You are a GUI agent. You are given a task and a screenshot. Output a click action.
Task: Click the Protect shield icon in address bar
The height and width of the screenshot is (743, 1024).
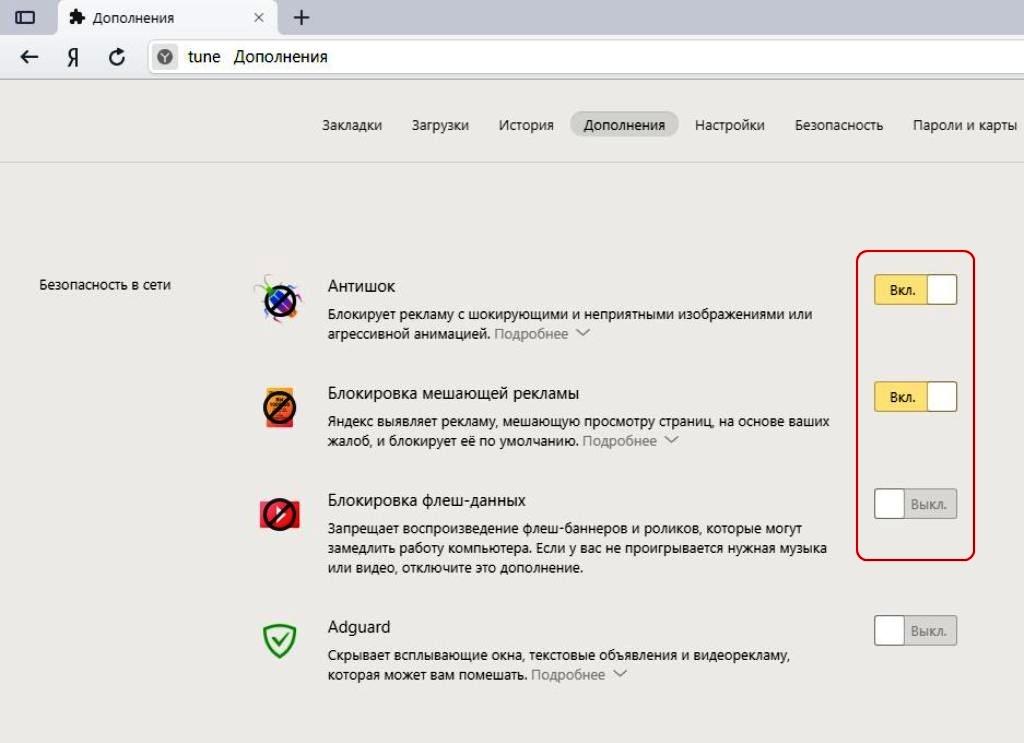pos(165,57)
